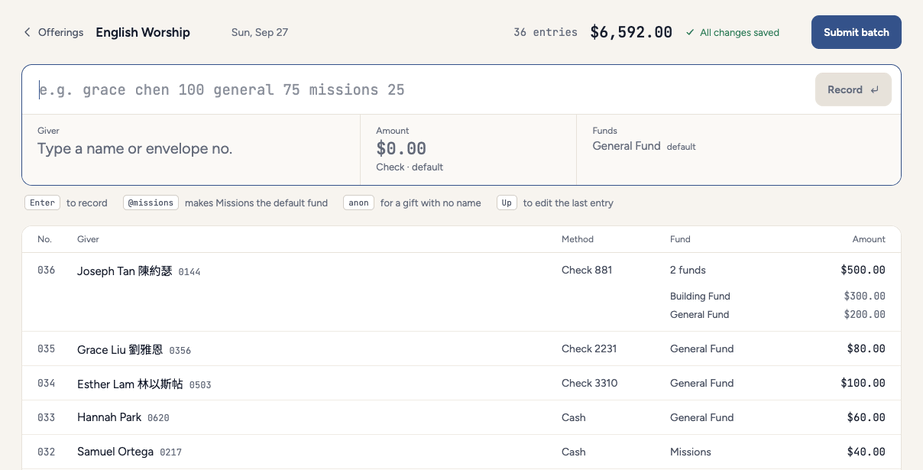Change the Check default payment method

click(410, 167)
